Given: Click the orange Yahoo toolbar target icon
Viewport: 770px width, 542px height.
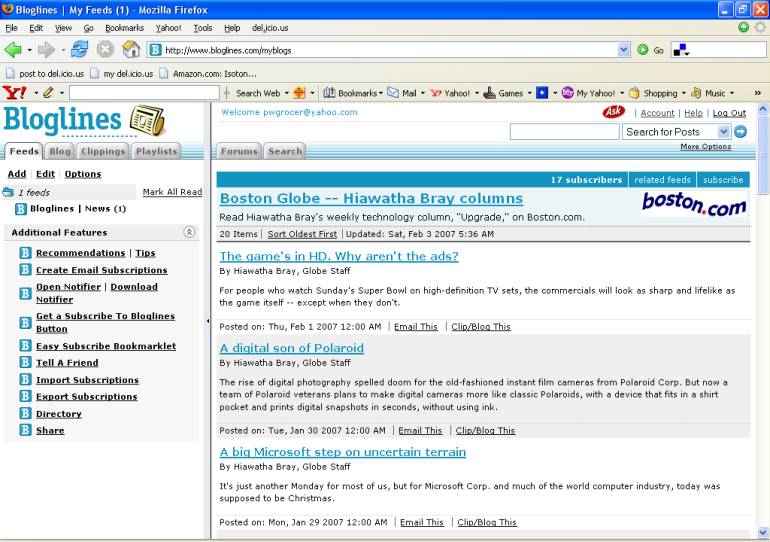Looking at the screenshot, I should [299, 92].
